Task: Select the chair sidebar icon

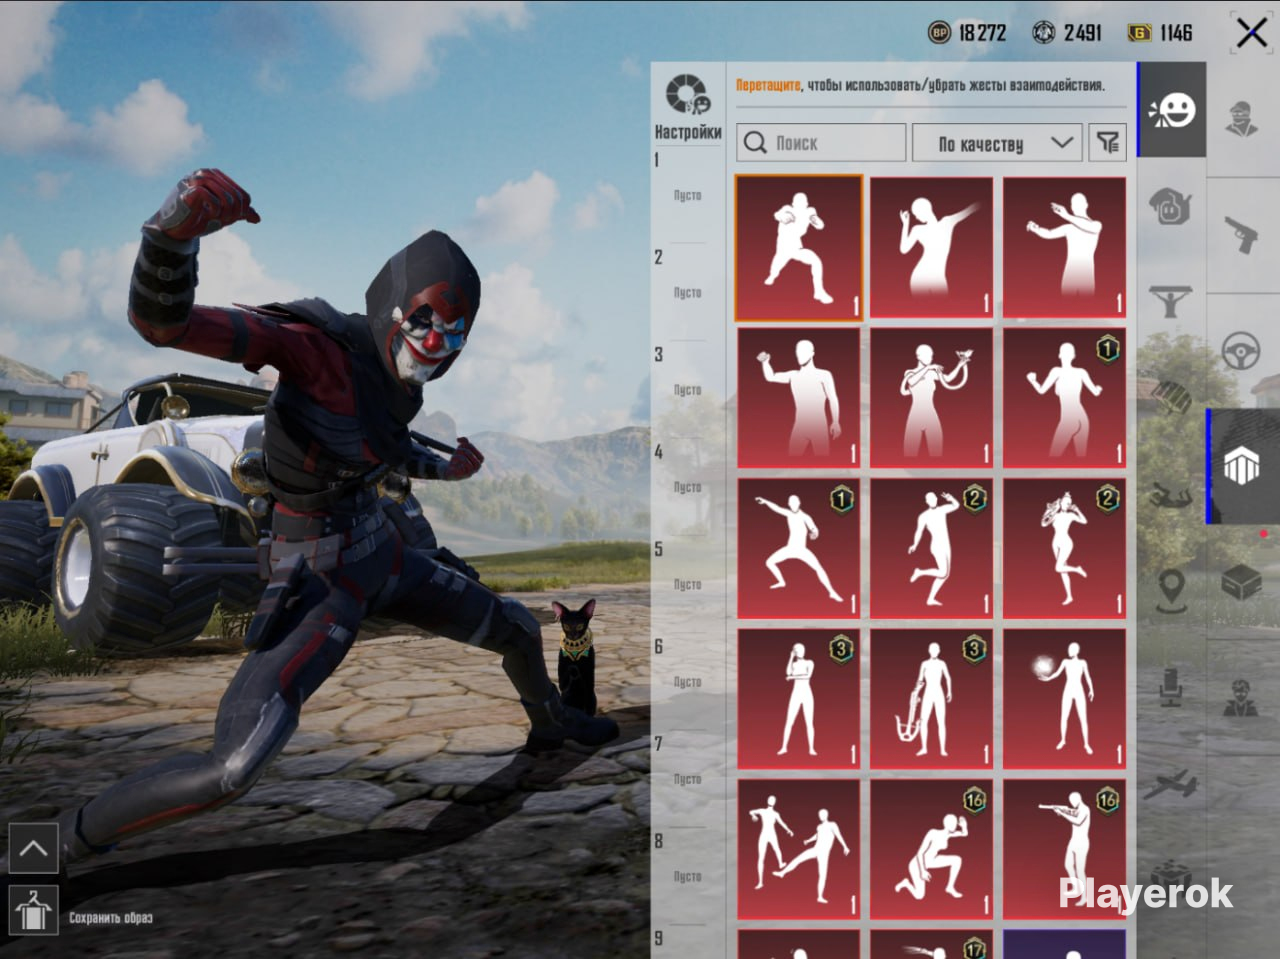Action: pyautogui.click(x=1170, y=688)
